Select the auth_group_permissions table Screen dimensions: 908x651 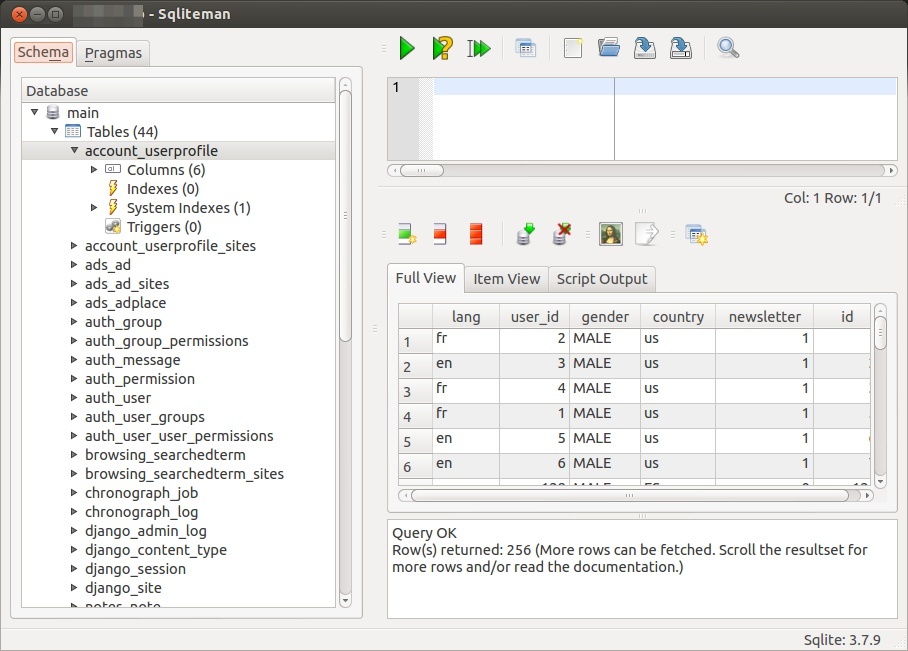point(166,341)
